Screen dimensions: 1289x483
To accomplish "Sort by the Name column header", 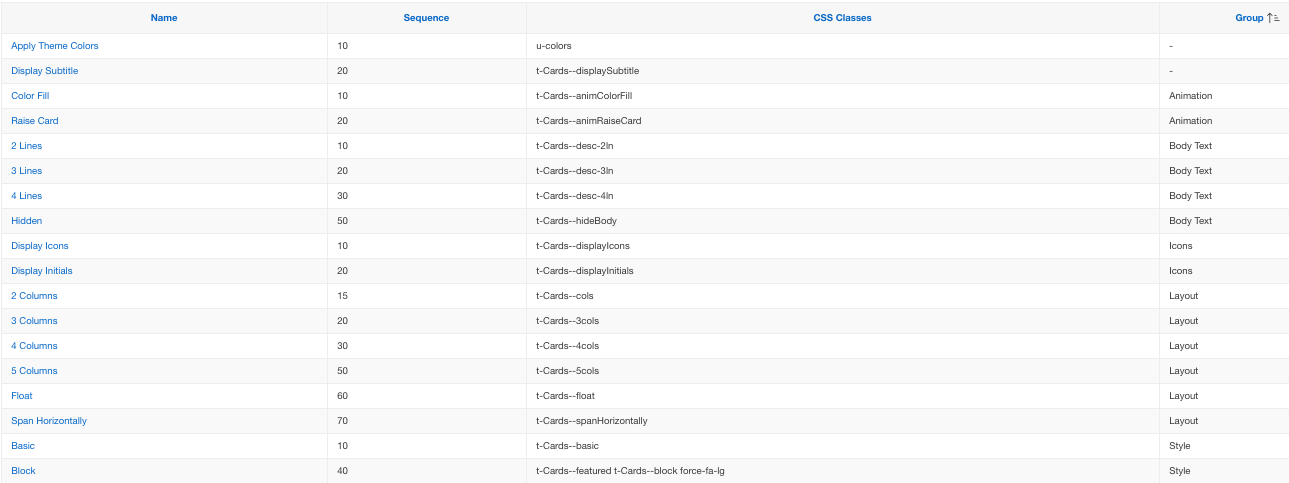I will [164, 18].
